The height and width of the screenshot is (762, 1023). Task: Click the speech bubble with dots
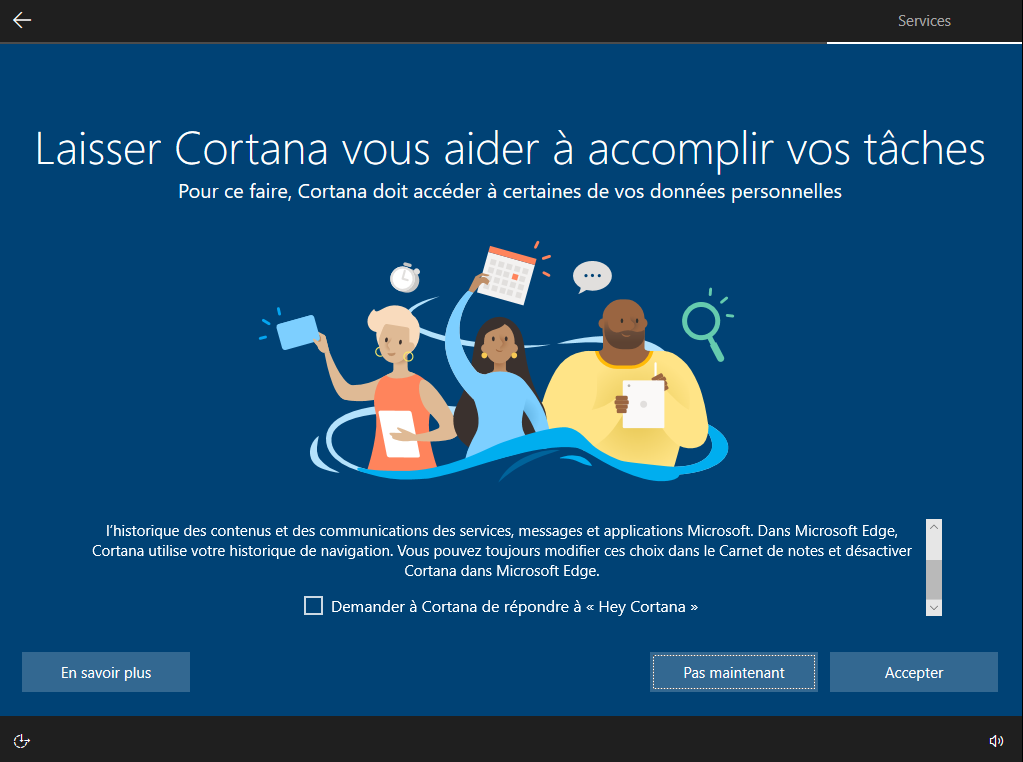pos(592,277)
